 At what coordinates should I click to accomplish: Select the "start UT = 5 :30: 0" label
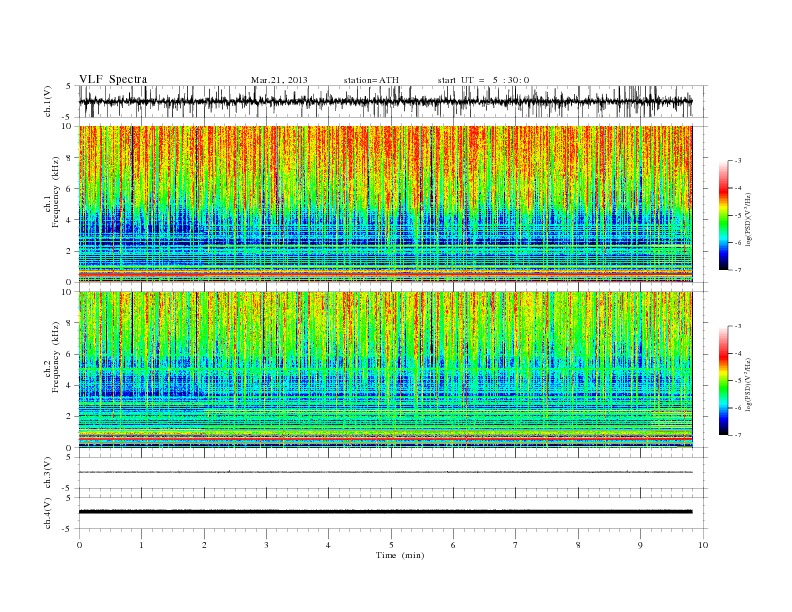[483, 80]
